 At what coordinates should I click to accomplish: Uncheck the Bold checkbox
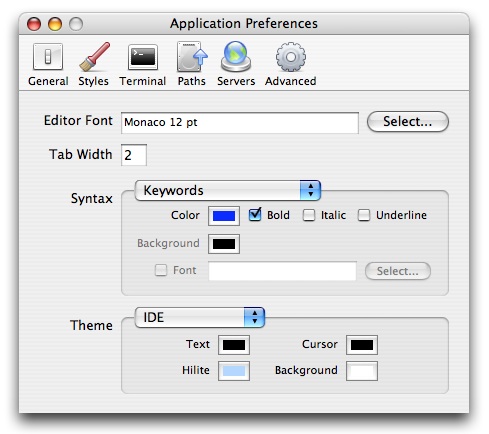[255, 215]
